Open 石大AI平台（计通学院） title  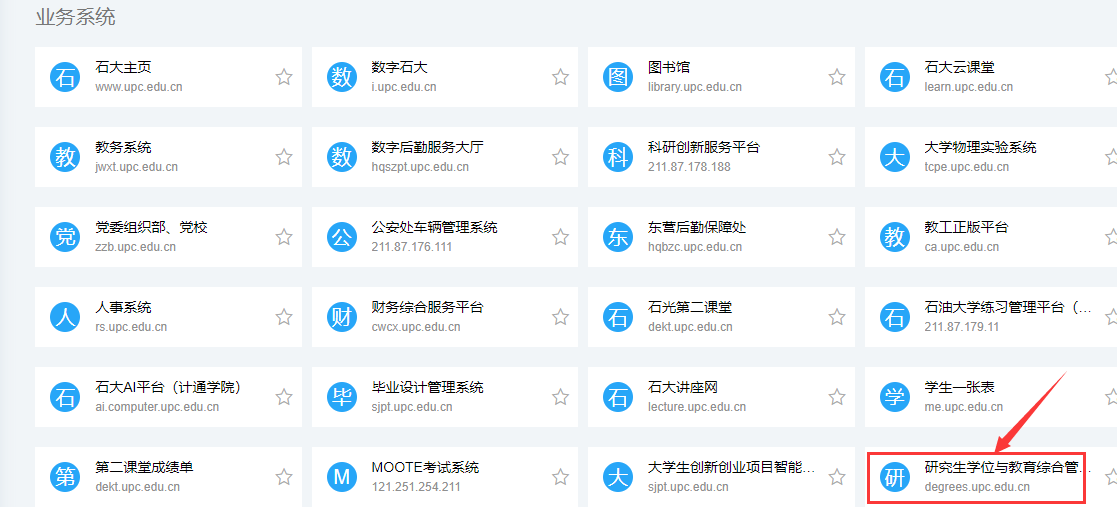(167, 387)
